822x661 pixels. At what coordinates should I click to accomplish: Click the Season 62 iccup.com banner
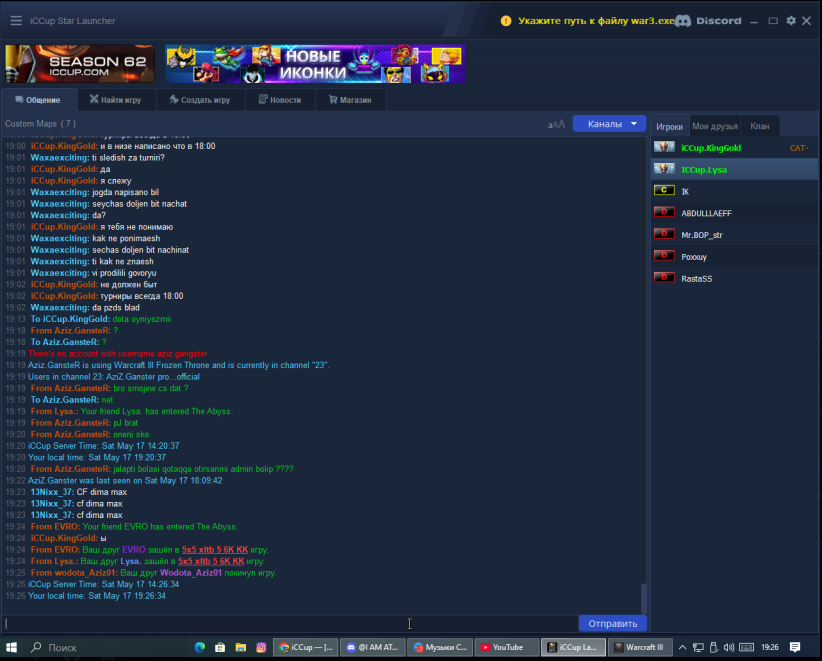pos(80,64)
